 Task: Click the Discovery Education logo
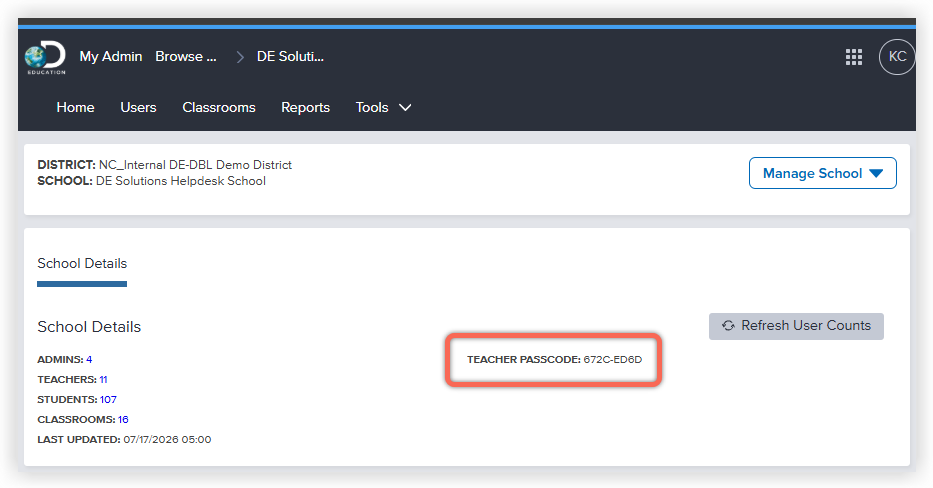(45, 57)
